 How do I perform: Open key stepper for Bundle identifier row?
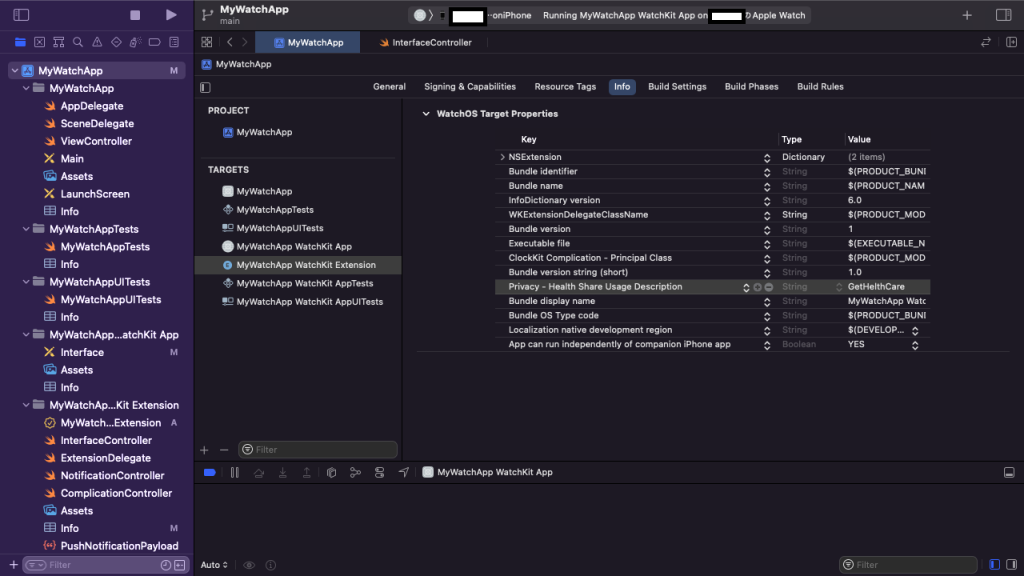coord(767,172)
